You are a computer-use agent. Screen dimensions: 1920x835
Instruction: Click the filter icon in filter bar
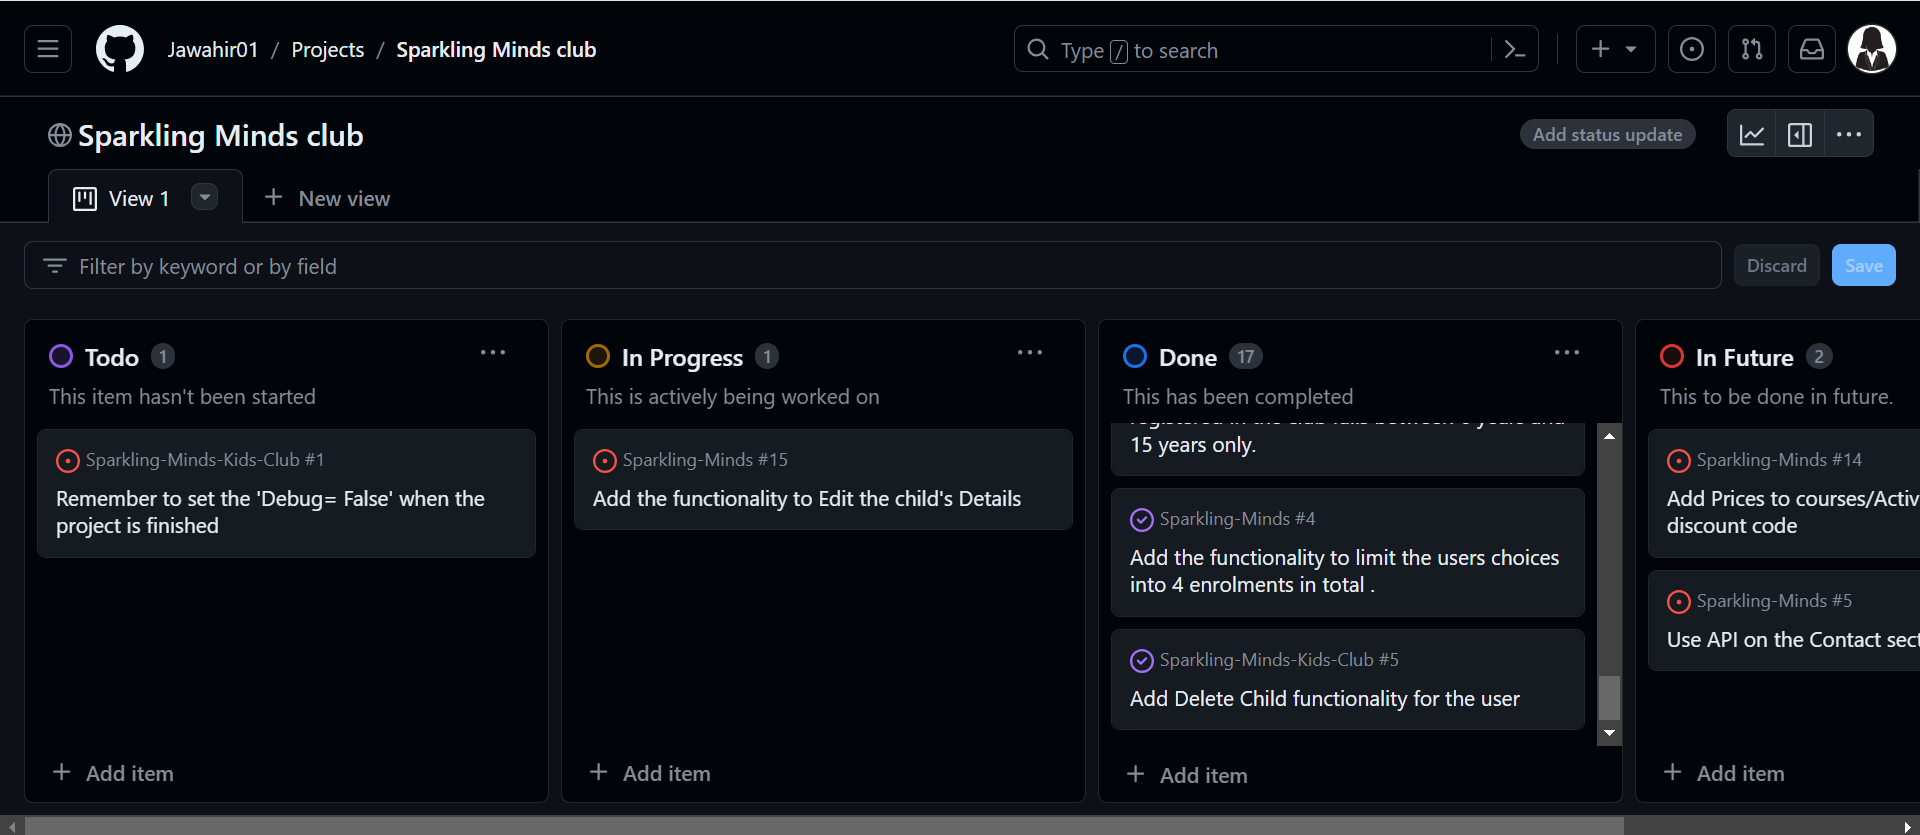pos(55,266)
